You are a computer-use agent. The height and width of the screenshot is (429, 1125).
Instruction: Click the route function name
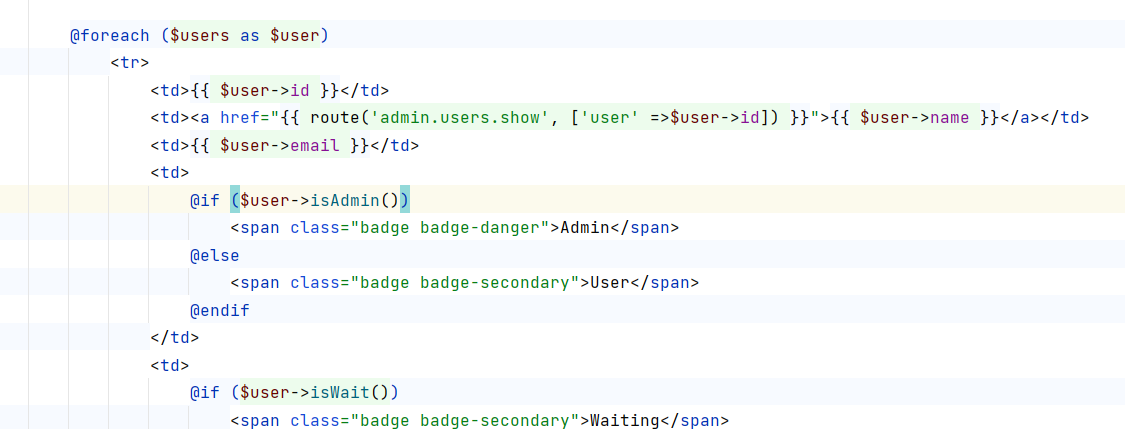(335, 118)
